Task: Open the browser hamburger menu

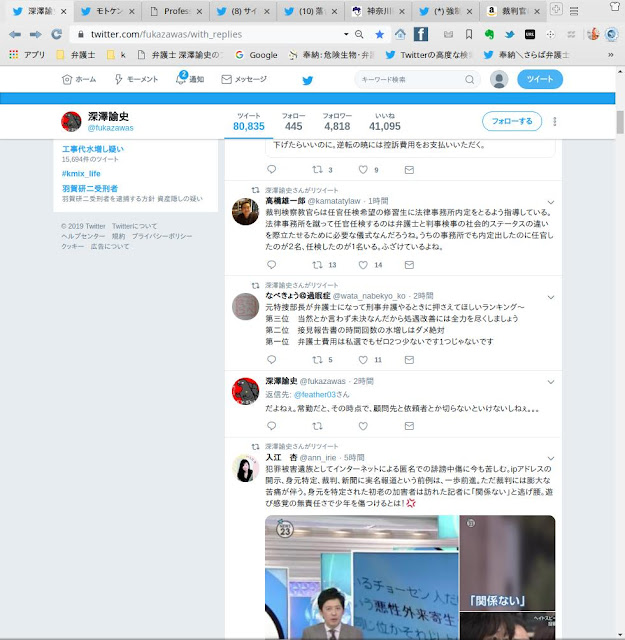Action: tap(574, 11)
